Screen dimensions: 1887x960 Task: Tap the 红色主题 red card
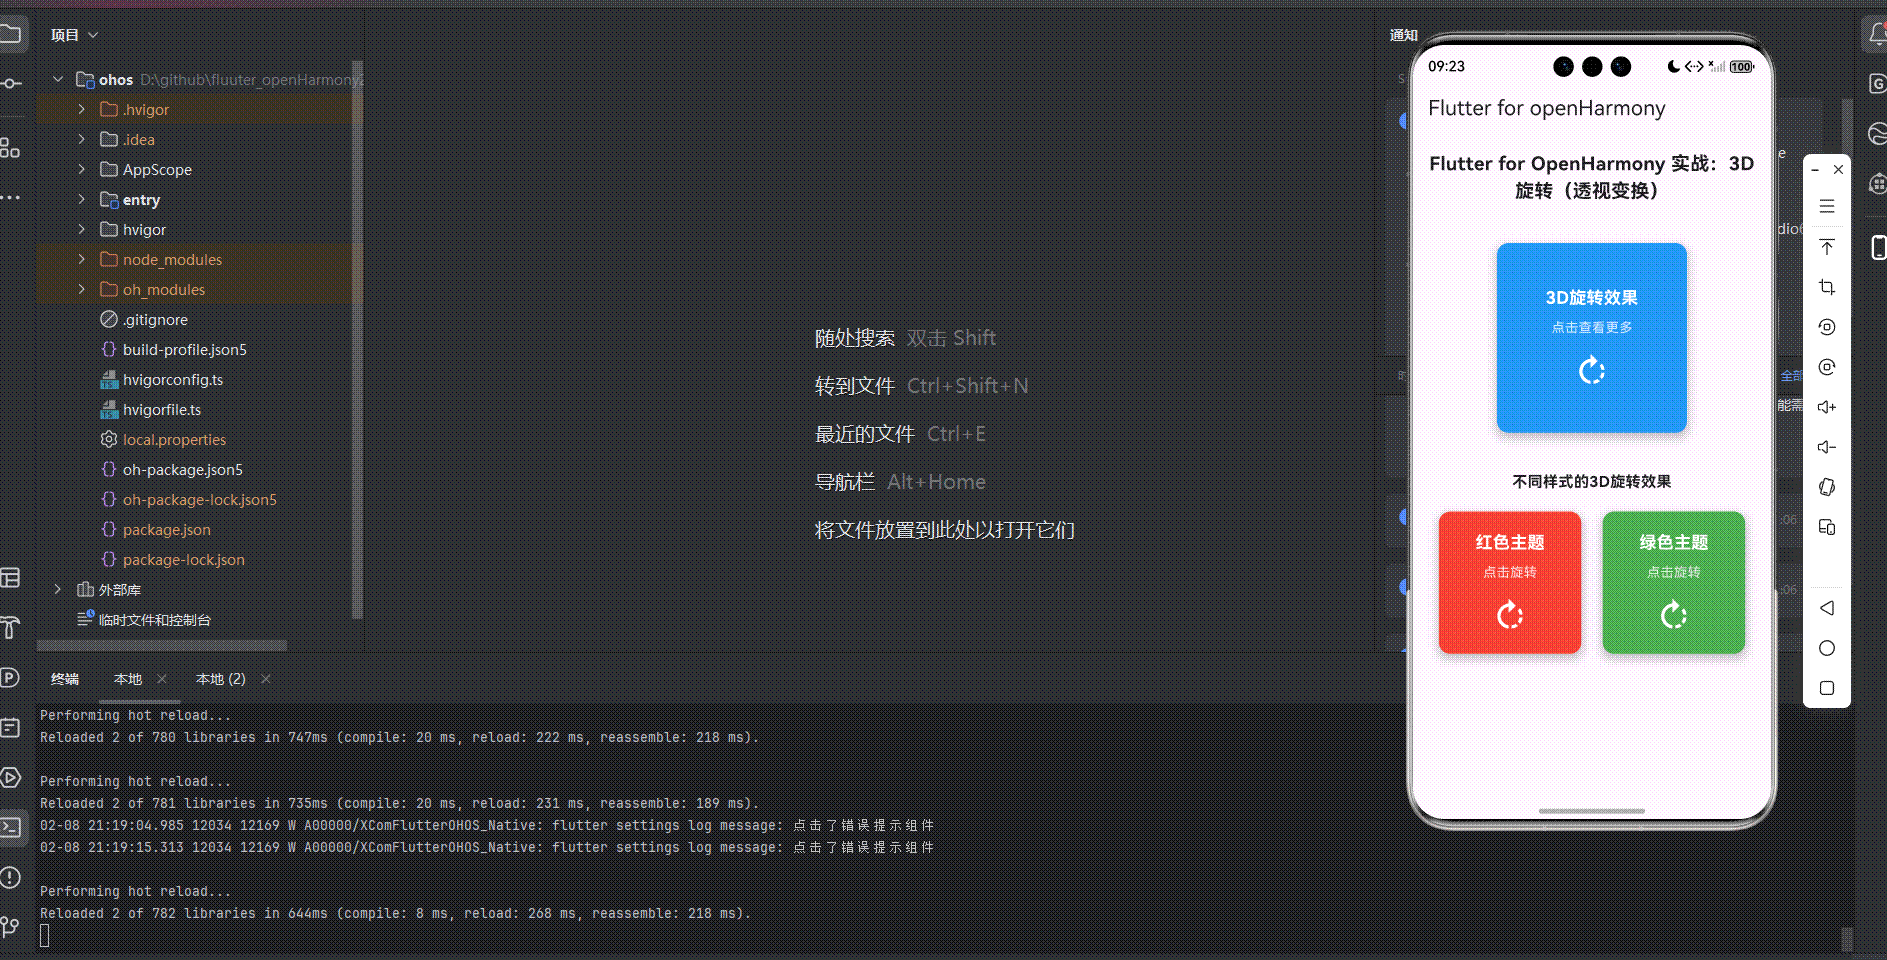(x=1509, y=583)
